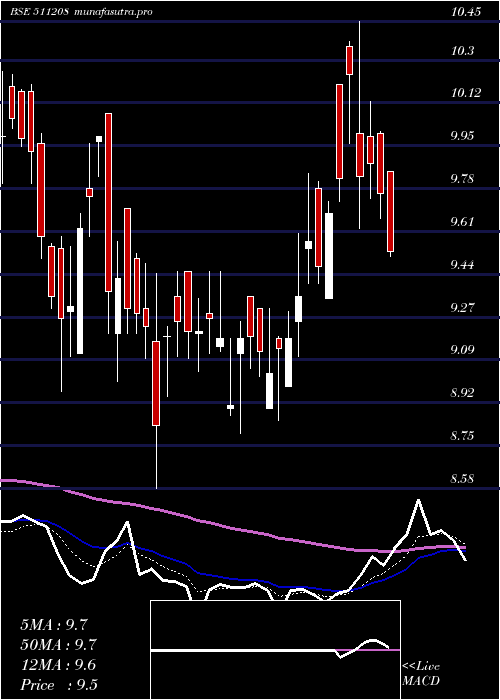Click the 10.12 price axis label
Screen dimensions: 500x700
coord(466,93)
